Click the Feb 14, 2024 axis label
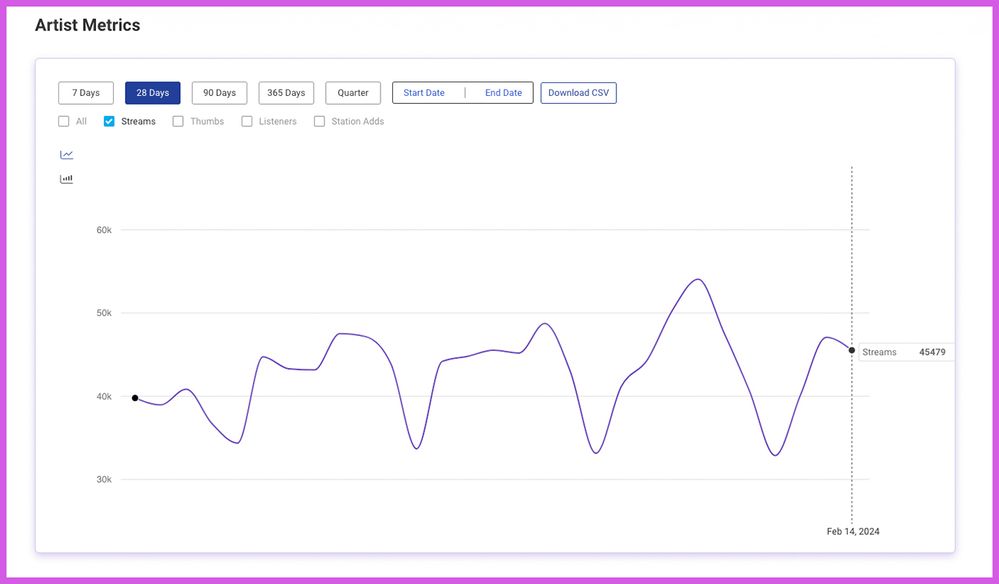 pos(853,531)
